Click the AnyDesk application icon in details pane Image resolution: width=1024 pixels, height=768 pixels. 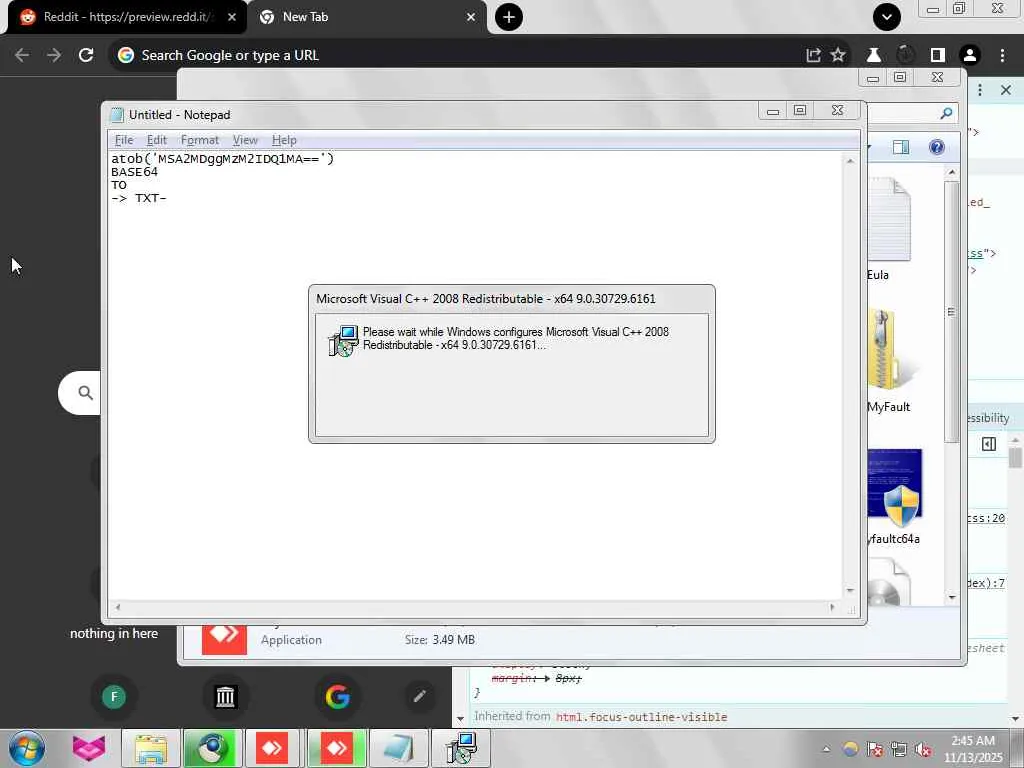coord(224,639)
